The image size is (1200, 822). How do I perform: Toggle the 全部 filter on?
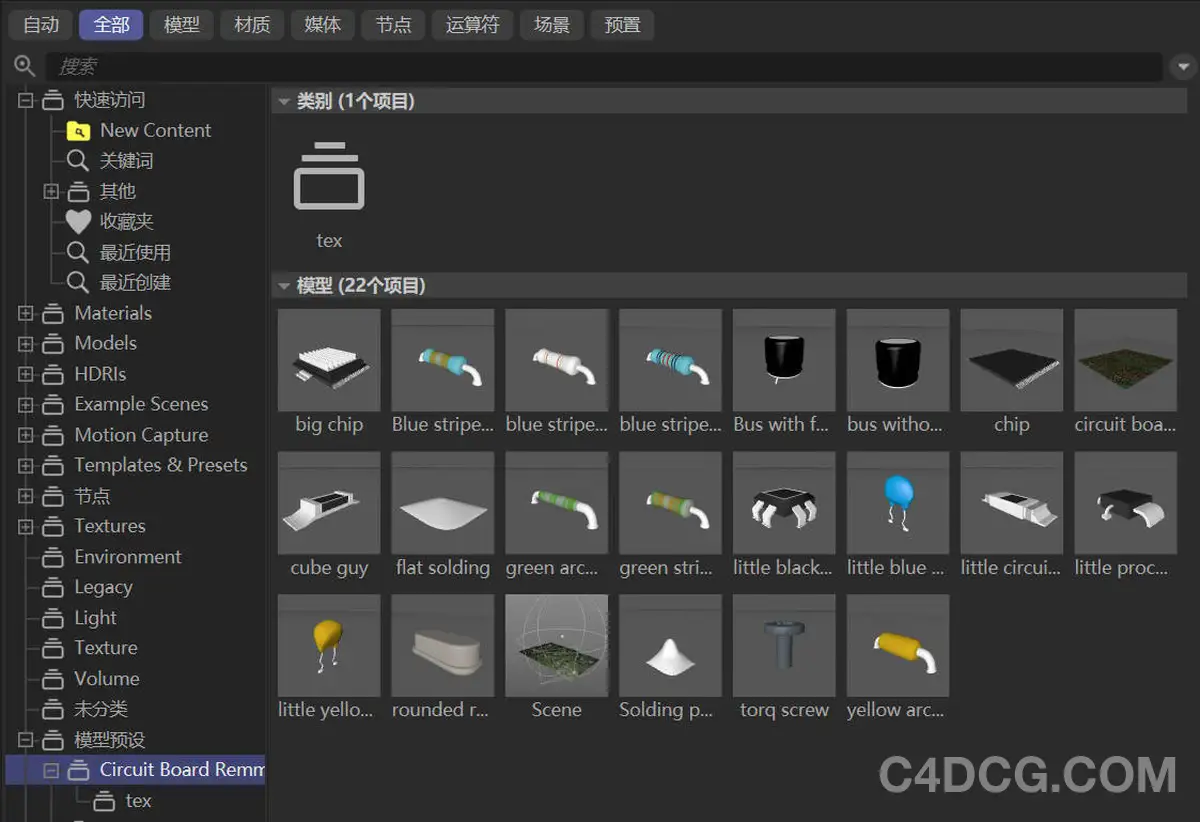click(111, 25)
